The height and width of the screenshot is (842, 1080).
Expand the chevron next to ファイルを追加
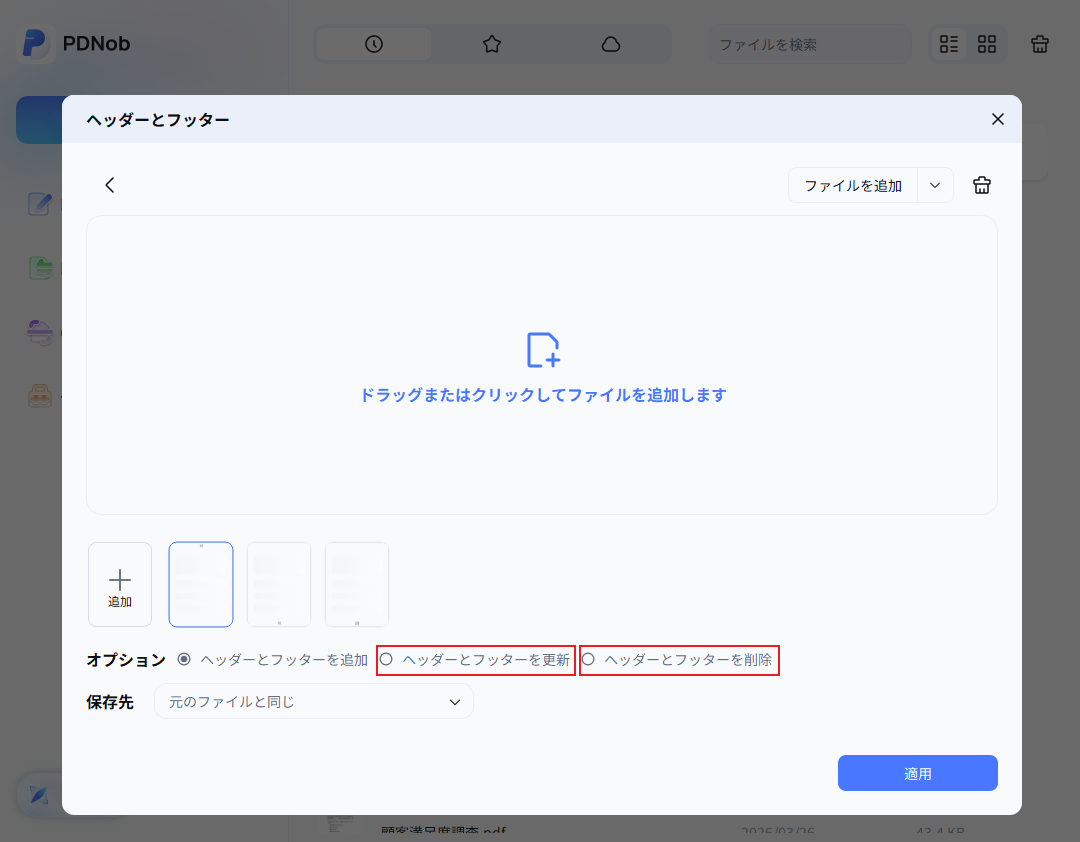pyautogui.click(x=935, y=185)
